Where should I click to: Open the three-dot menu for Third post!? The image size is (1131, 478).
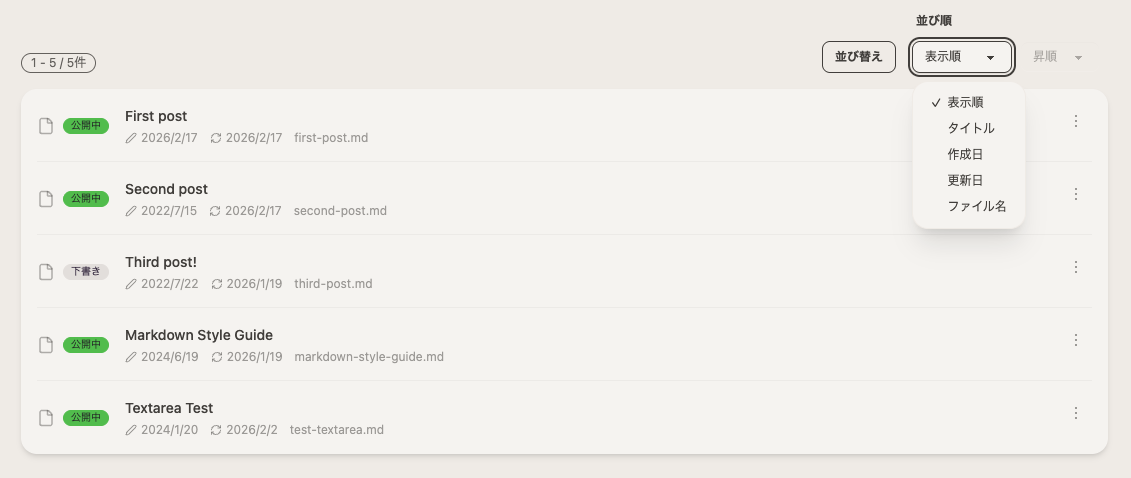pos(1075,267)
